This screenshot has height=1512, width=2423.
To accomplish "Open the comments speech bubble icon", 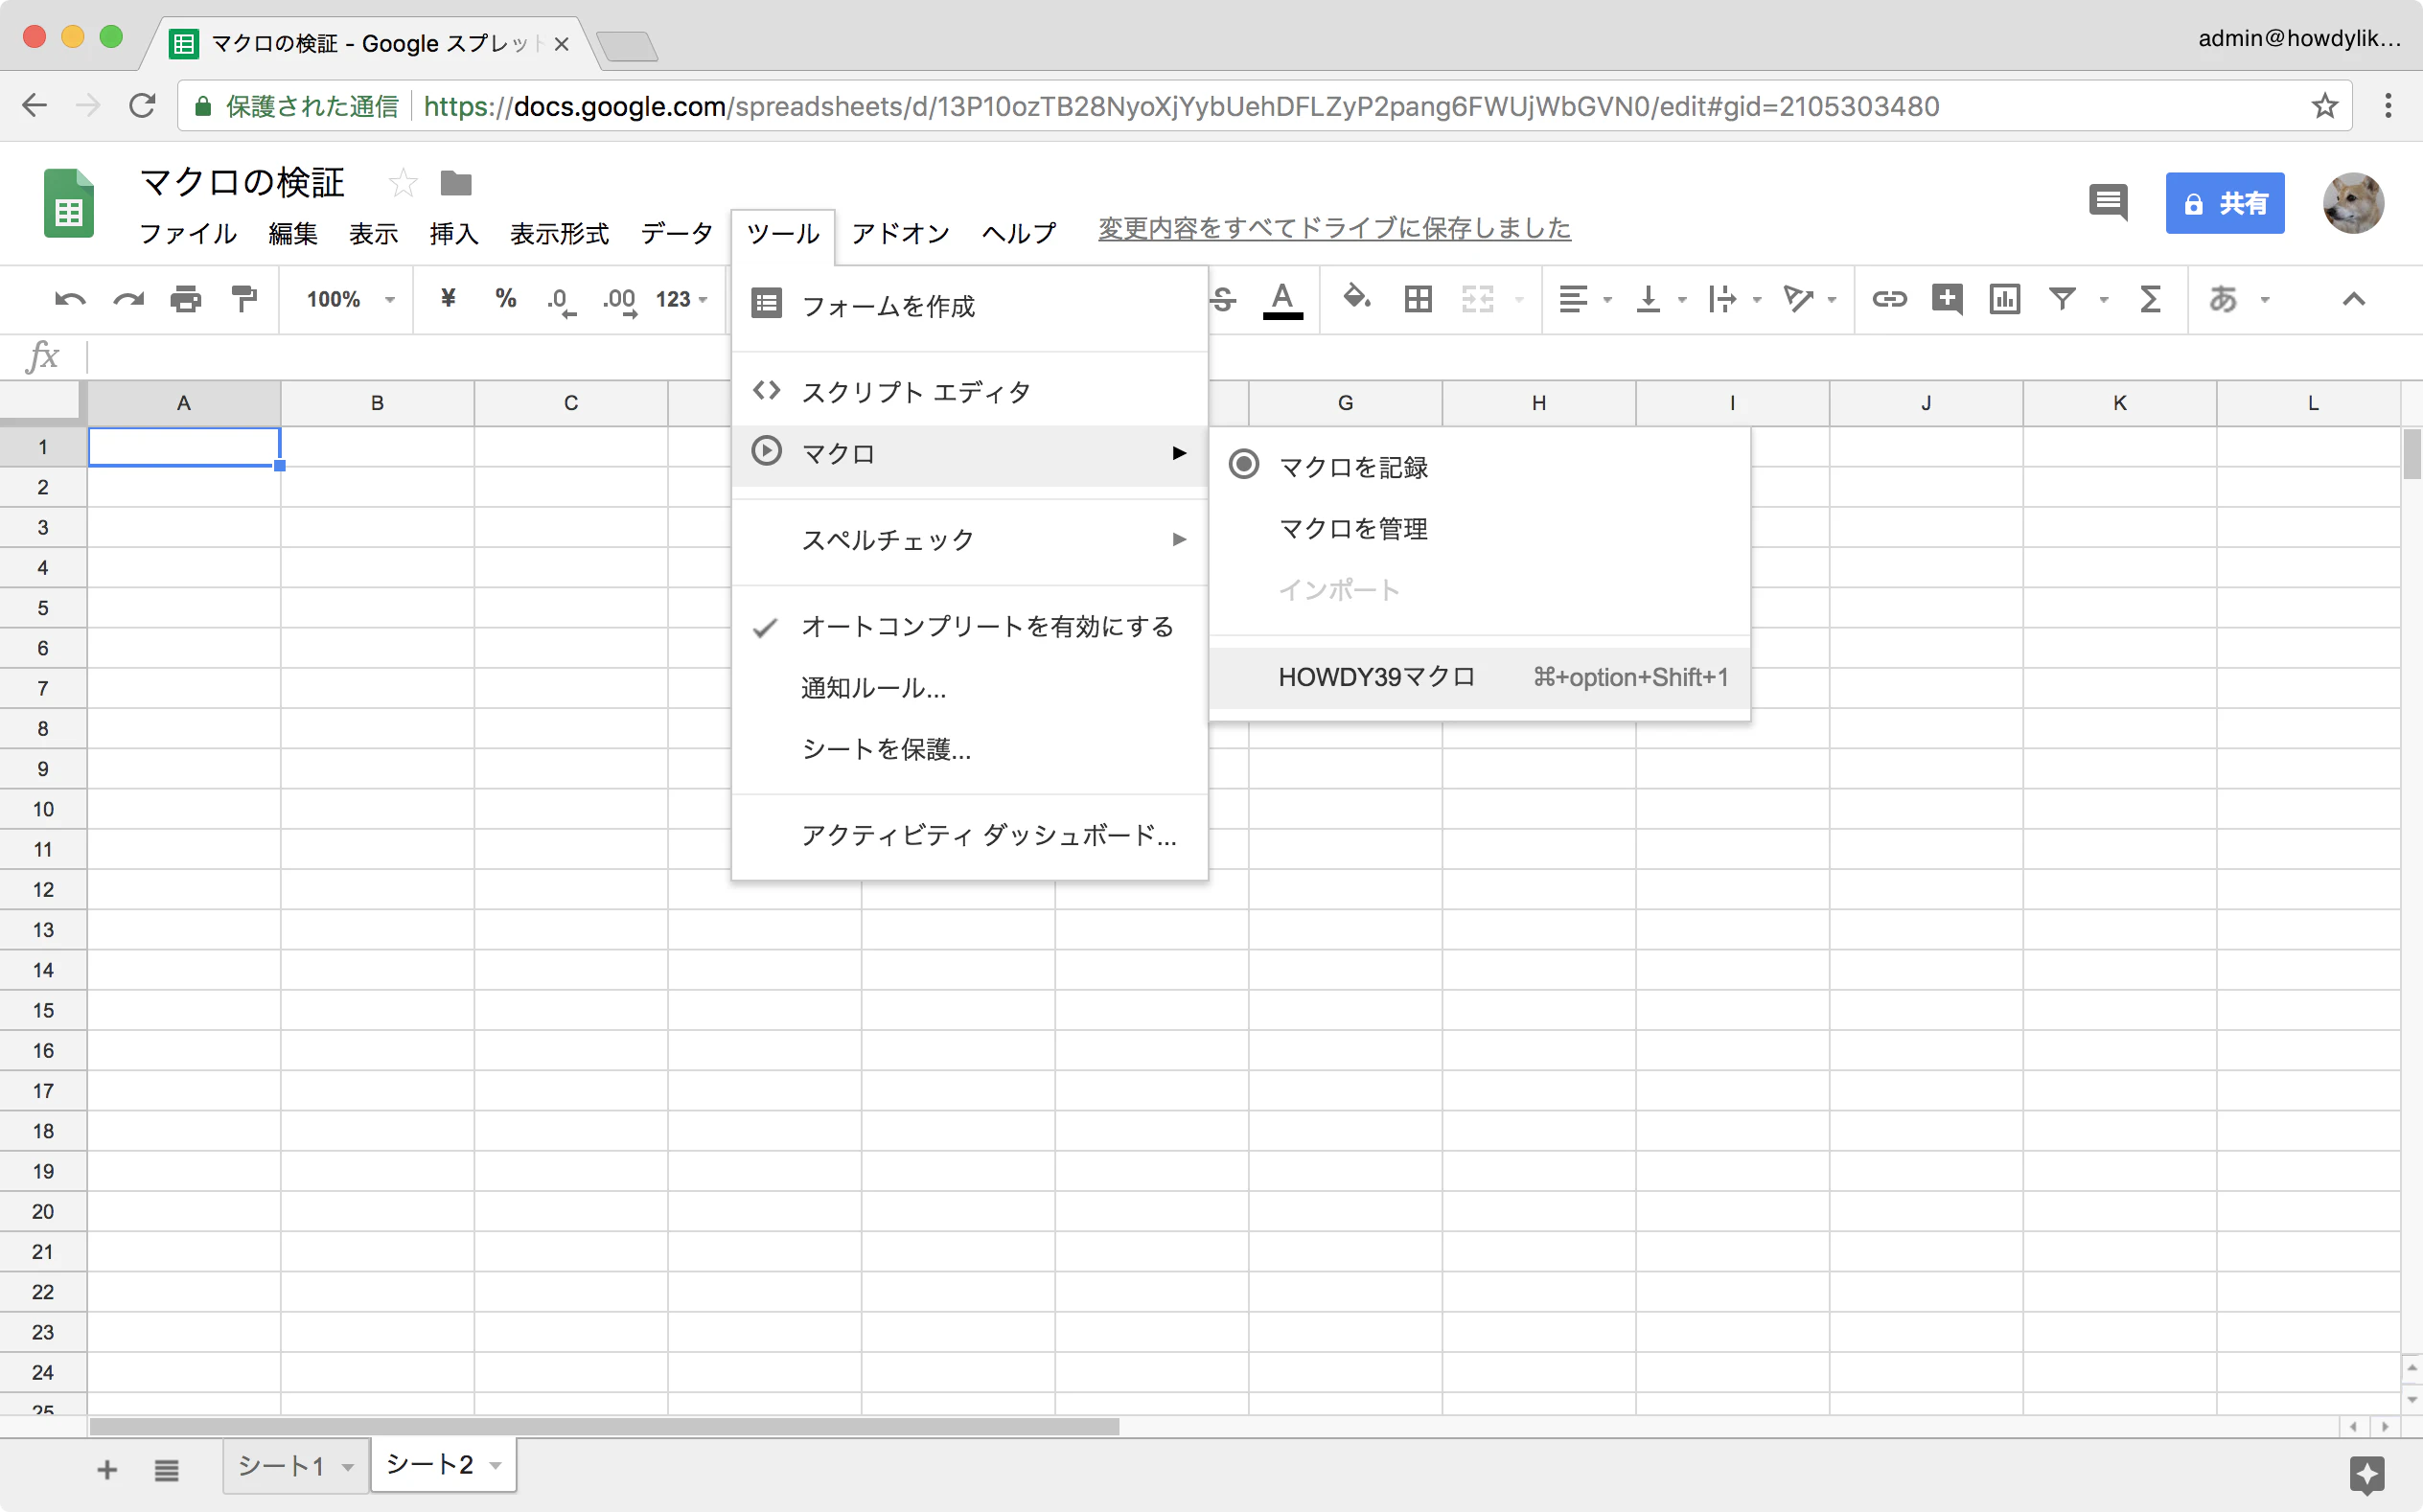I will [2108, 203].
